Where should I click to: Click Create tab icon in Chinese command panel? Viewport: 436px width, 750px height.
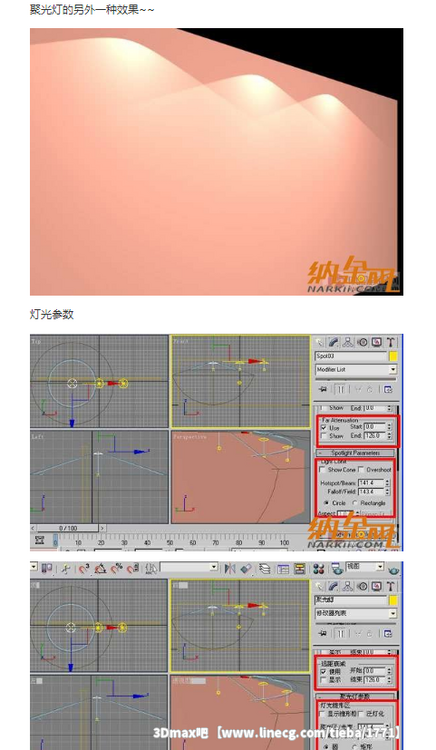click(319, 586)
